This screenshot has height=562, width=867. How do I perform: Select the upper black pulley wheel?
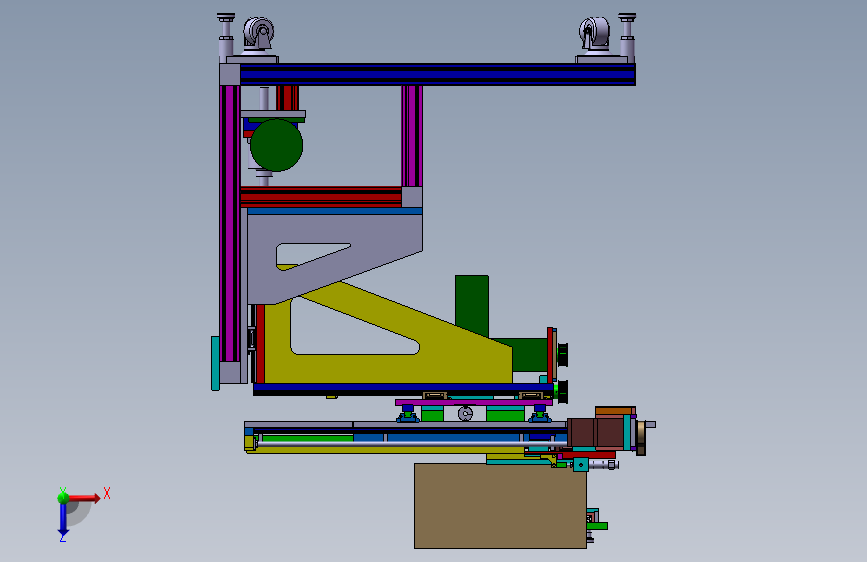562,355
